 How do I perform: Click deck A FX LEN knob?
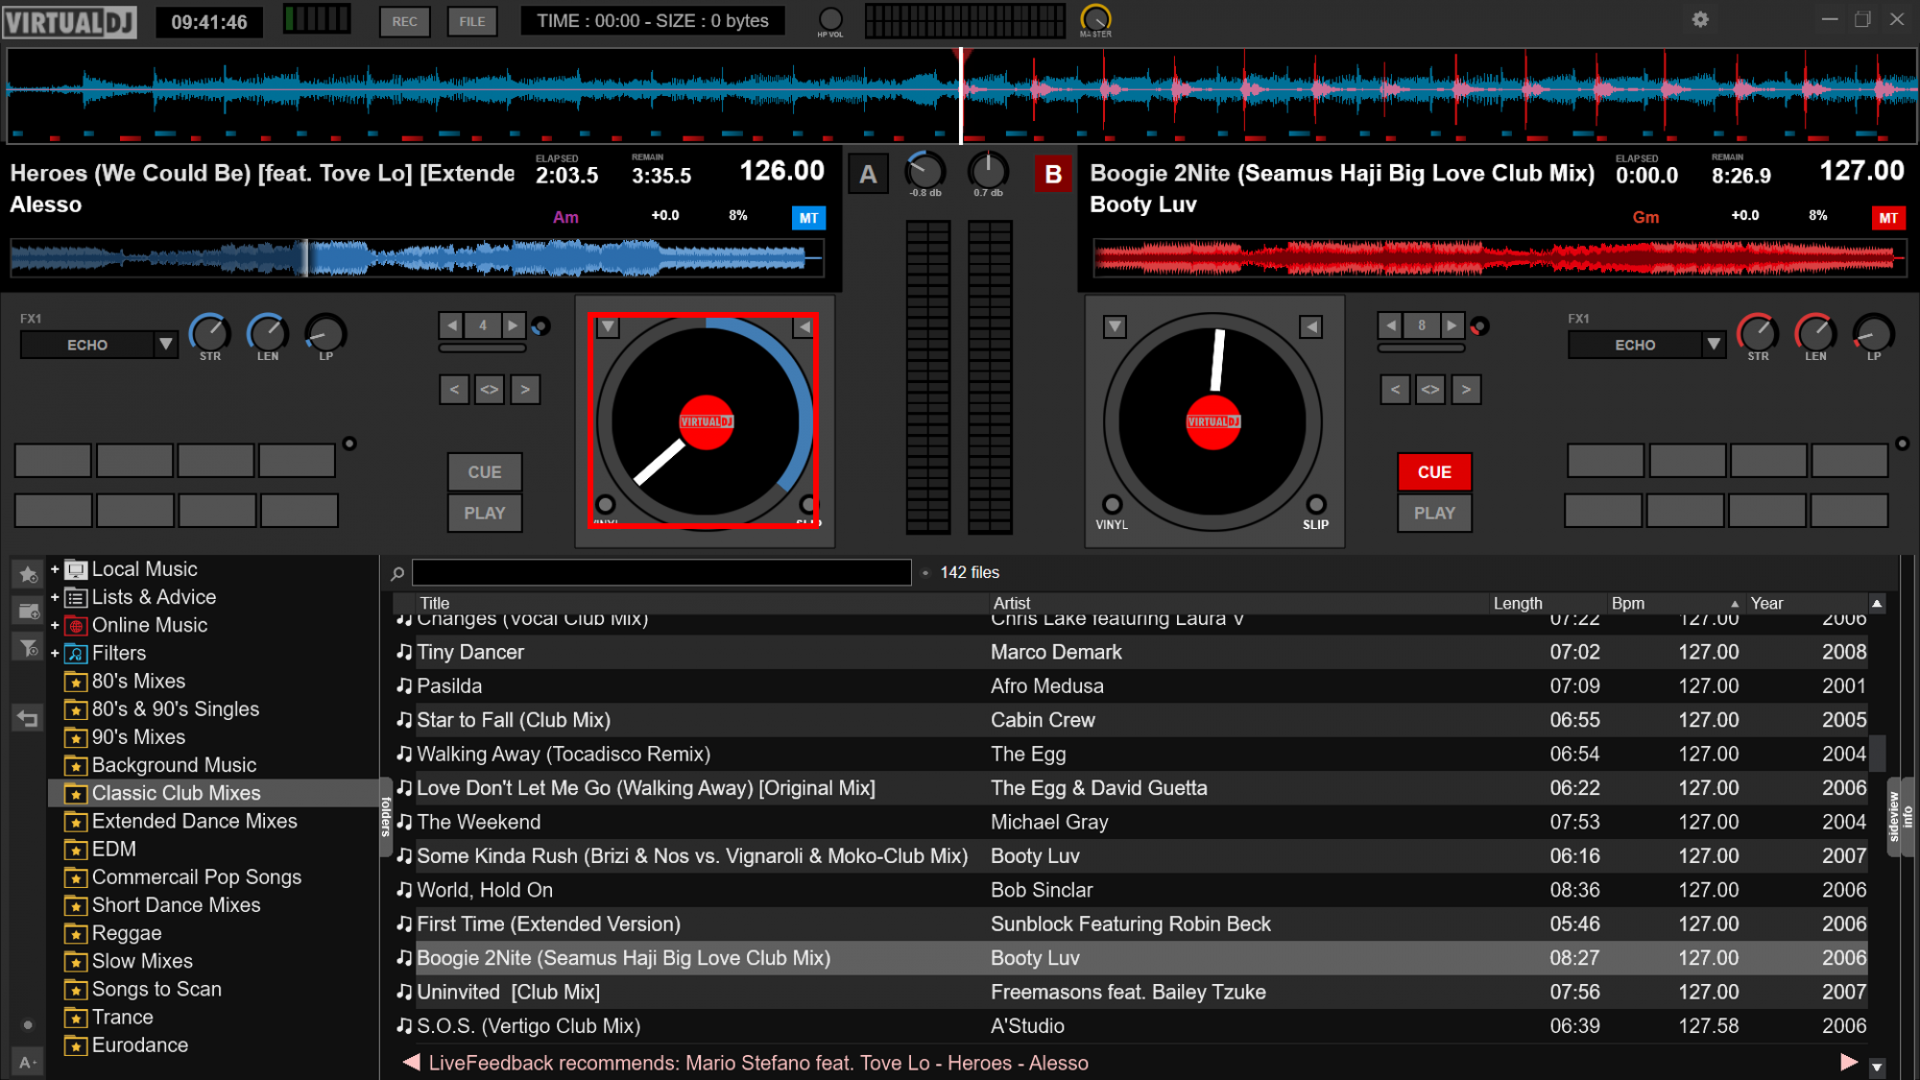click(268, 333)
